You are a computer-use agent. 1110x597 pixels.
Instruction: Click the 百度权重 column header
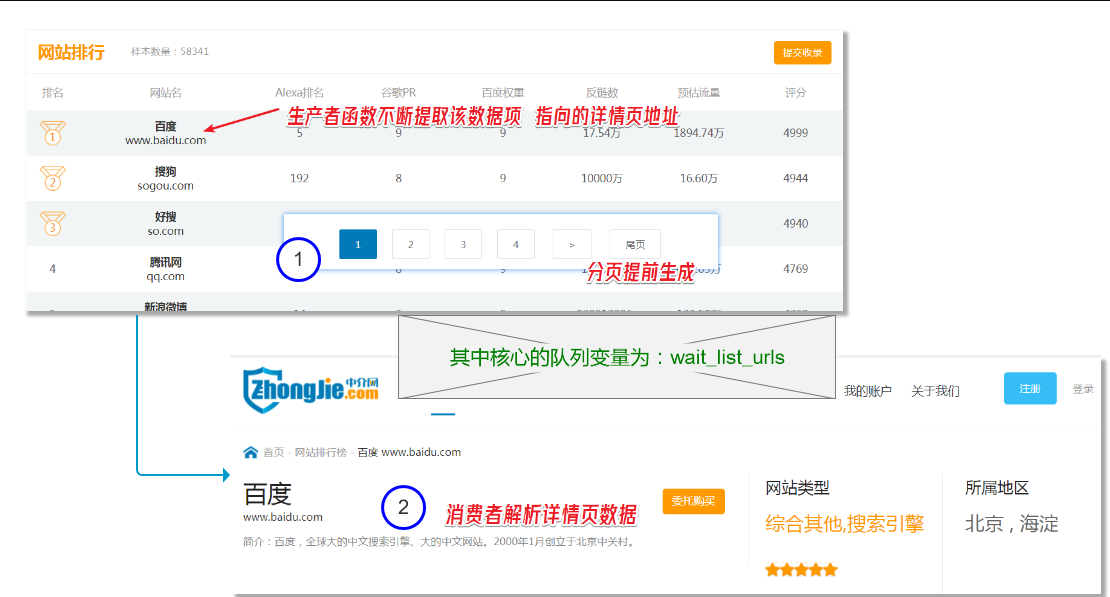coord(503,93)
